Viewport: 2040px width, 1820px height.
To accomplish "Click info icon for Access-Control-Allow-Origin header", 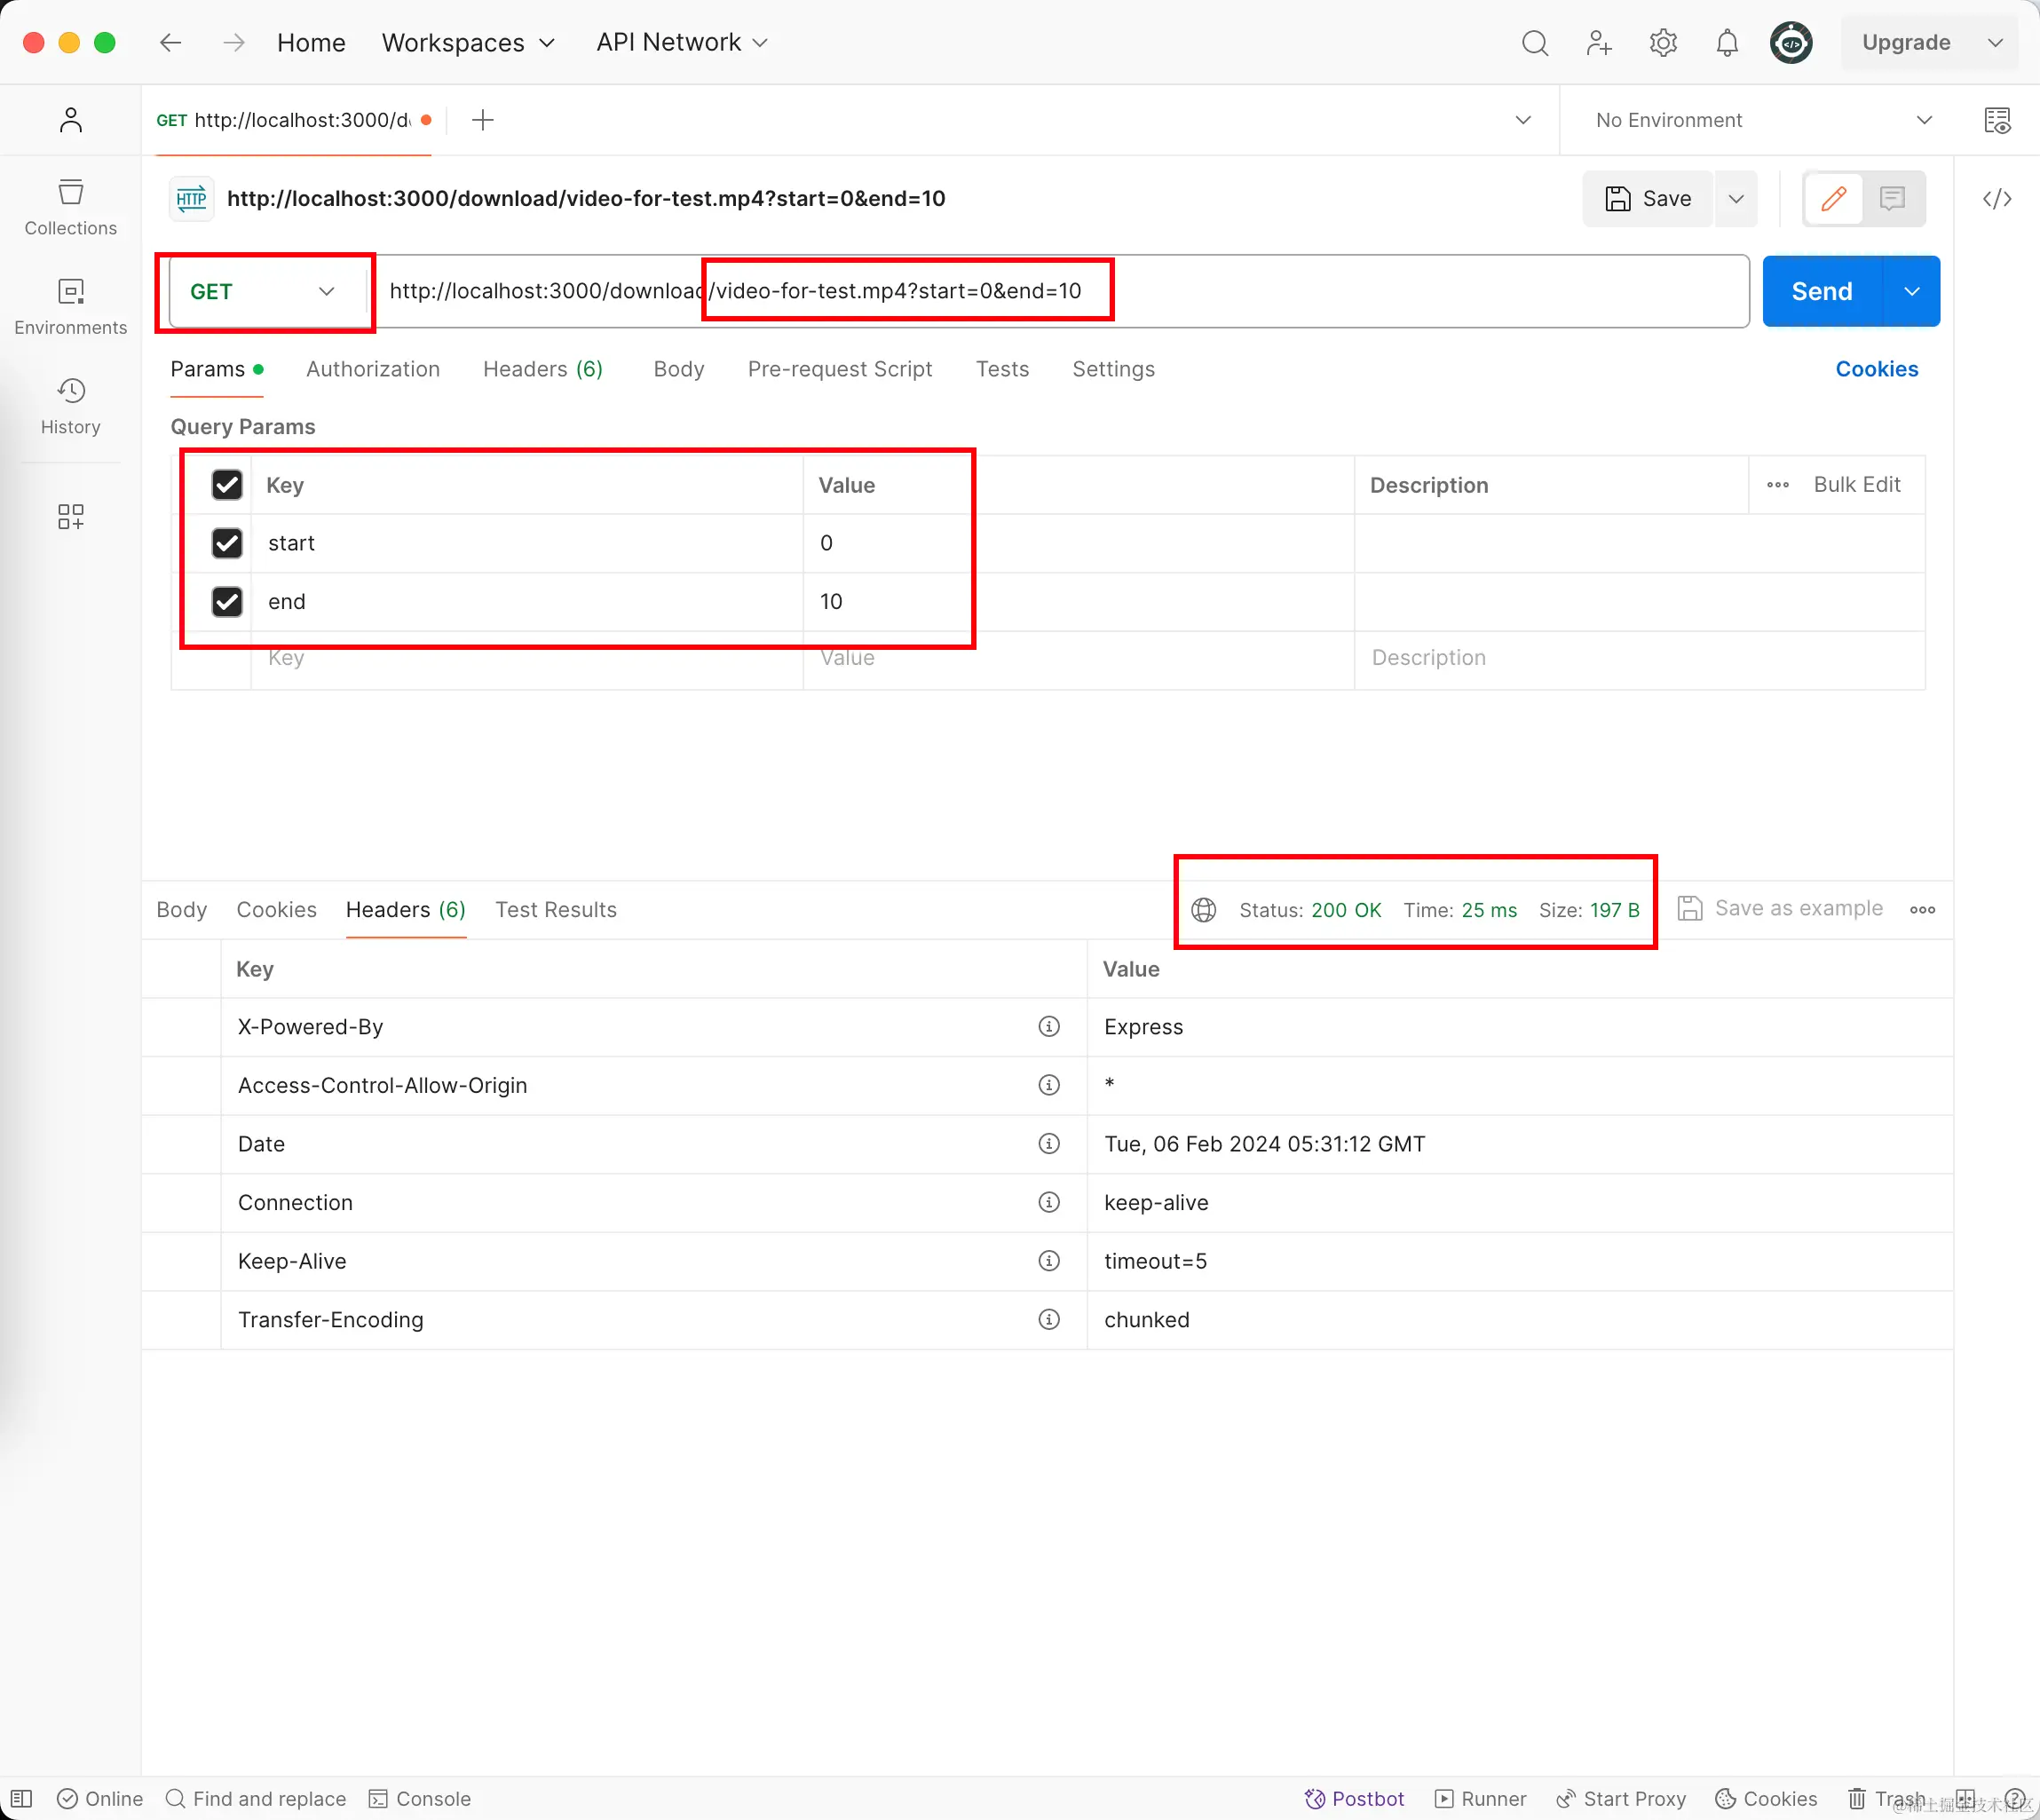I will (1049, 1085).
